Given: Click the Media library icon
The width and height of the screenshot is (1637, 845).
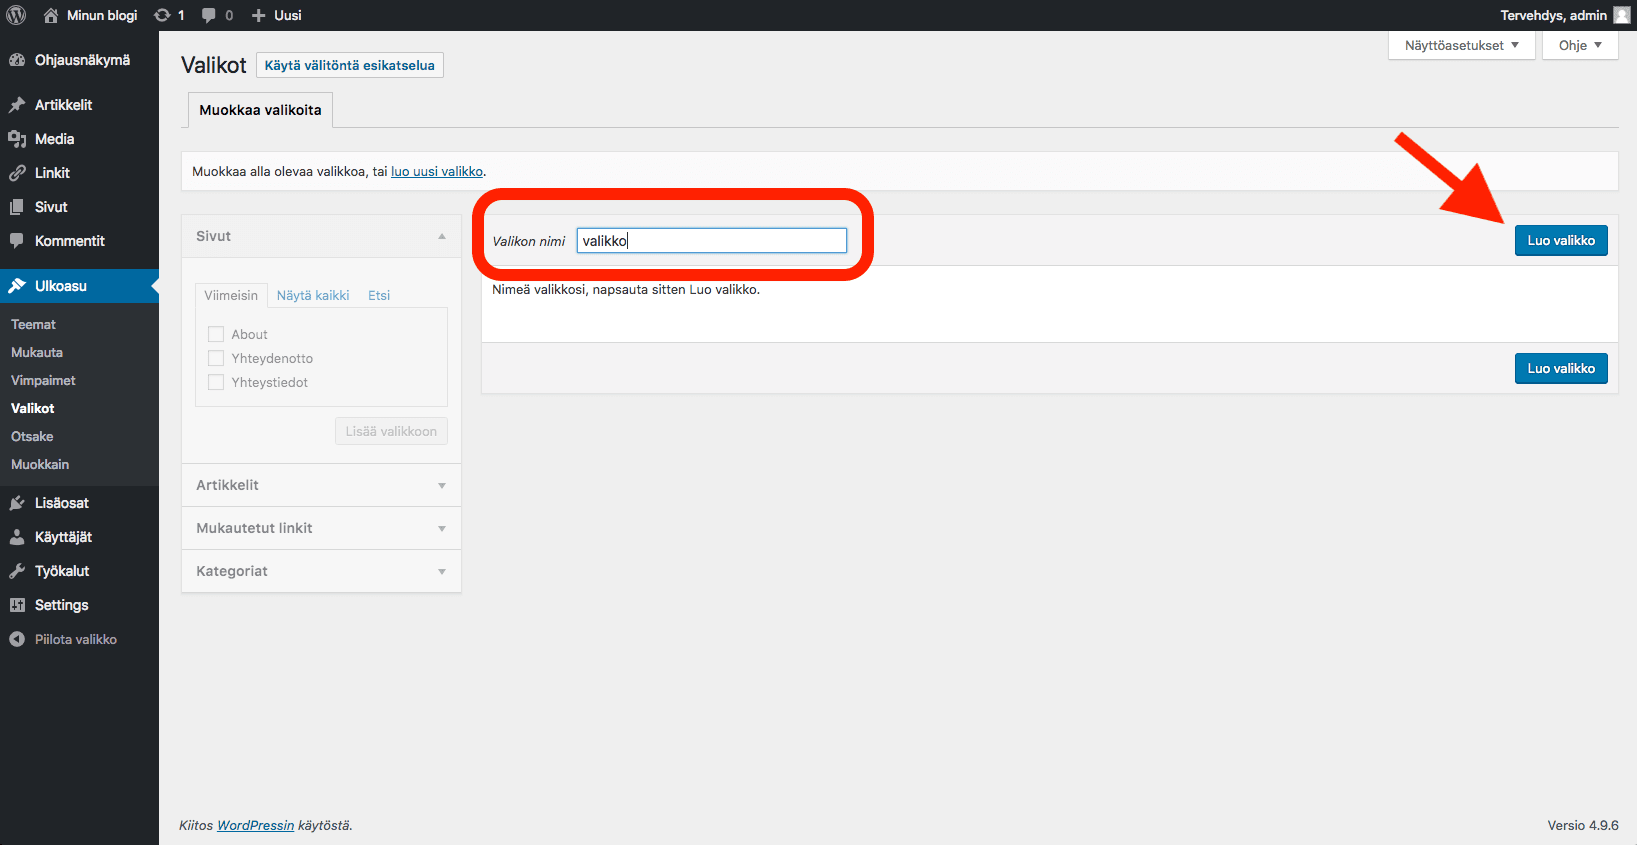Looking at the screenshot, I should click(x=17, y=139).
